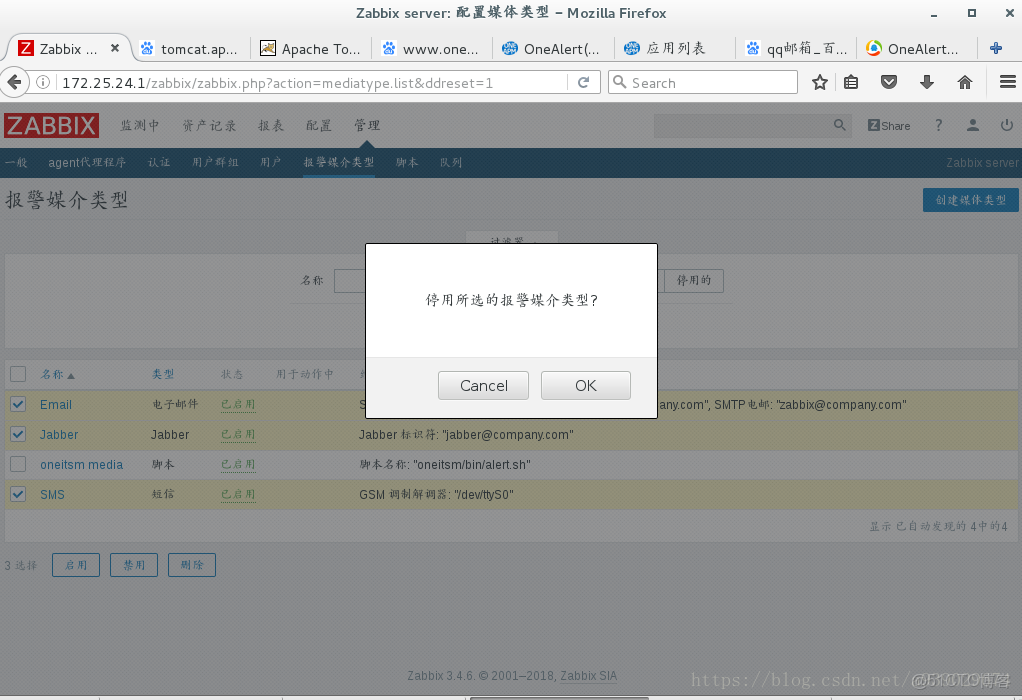
Task: Confirm disabling by clicking OK
Action: [585, 385]
